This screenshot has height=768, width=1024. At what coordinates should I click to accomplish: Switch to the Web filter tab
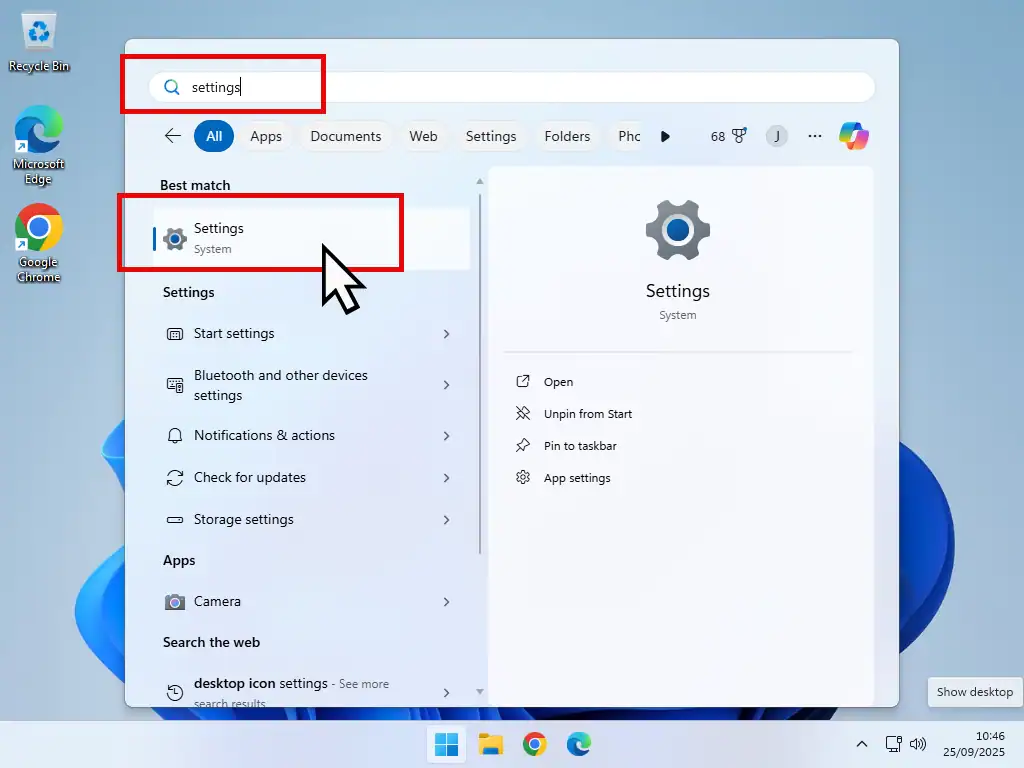pyautogui.click(x=423, y=136)
